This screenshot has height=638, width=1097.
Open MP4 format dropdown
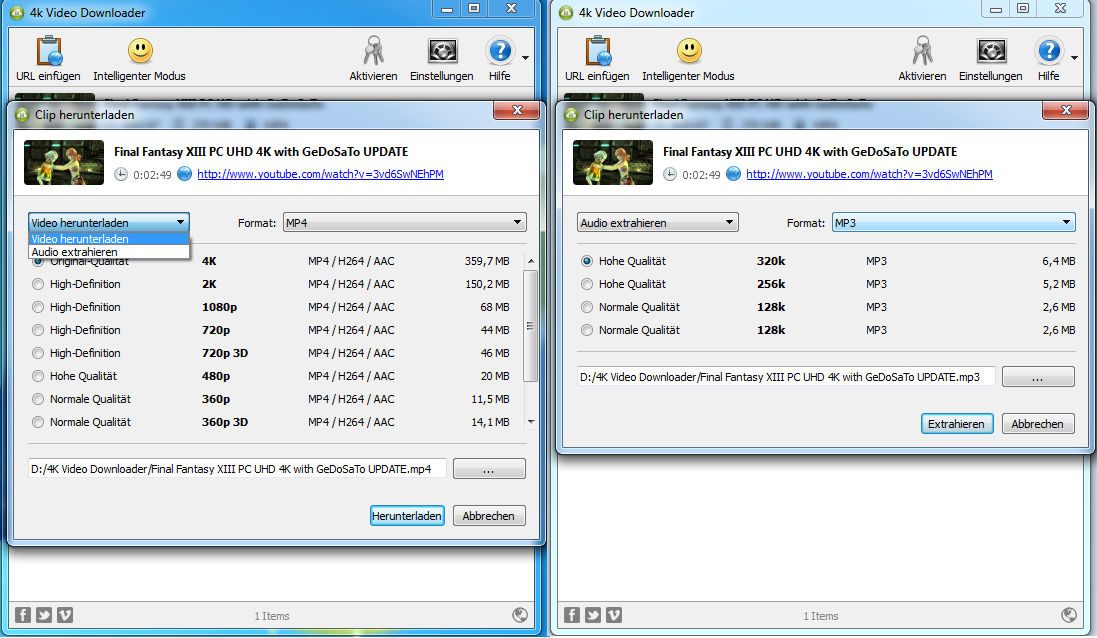[404, 222]
